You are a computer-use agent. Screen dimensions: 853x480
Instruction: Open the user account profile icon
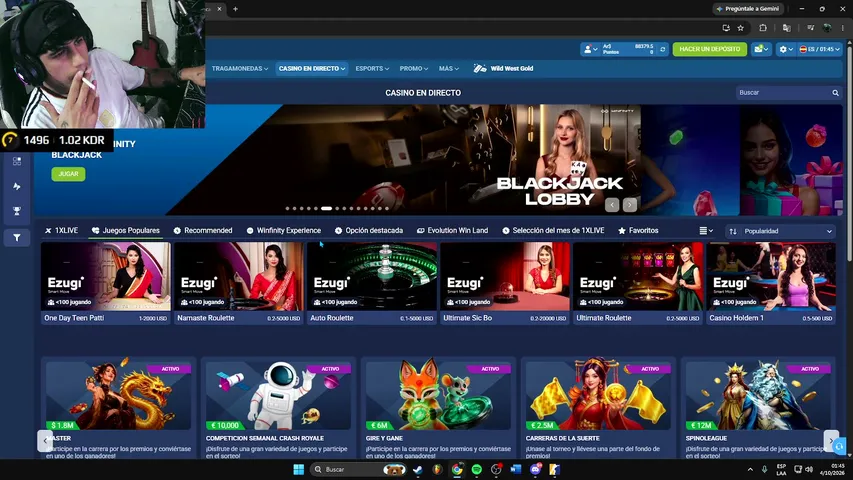coord(590,49)
